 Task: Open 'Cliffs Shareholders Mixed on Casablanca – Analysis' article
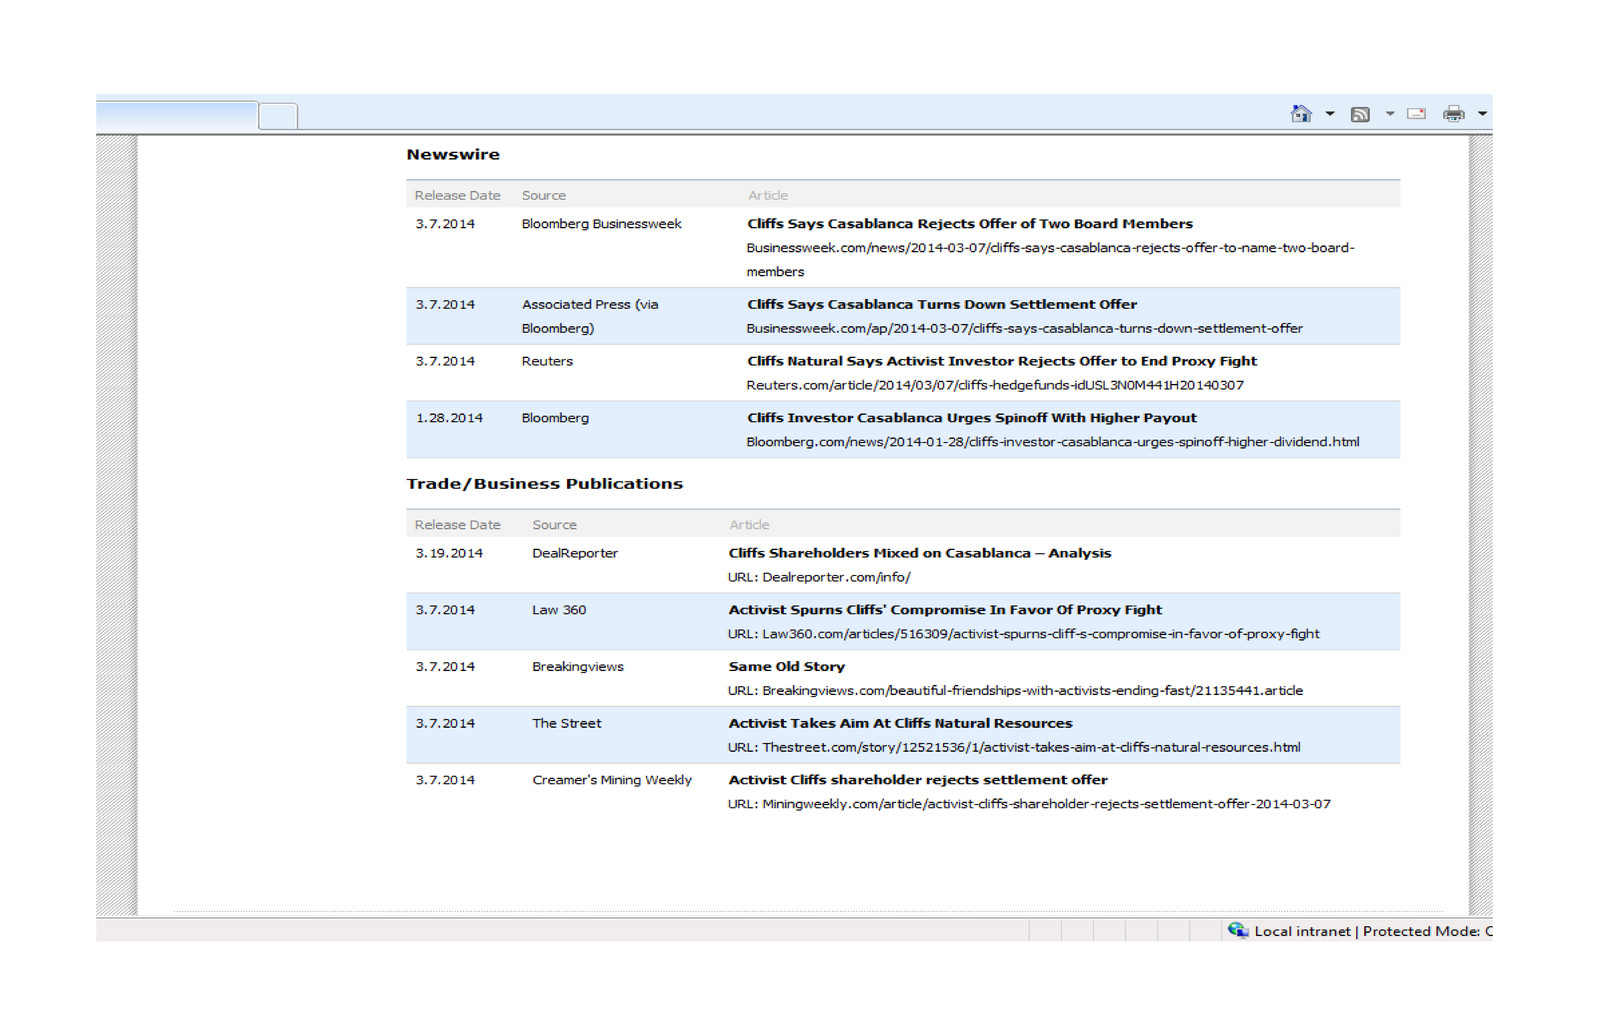pyautogui.click(x=920, y=553)
